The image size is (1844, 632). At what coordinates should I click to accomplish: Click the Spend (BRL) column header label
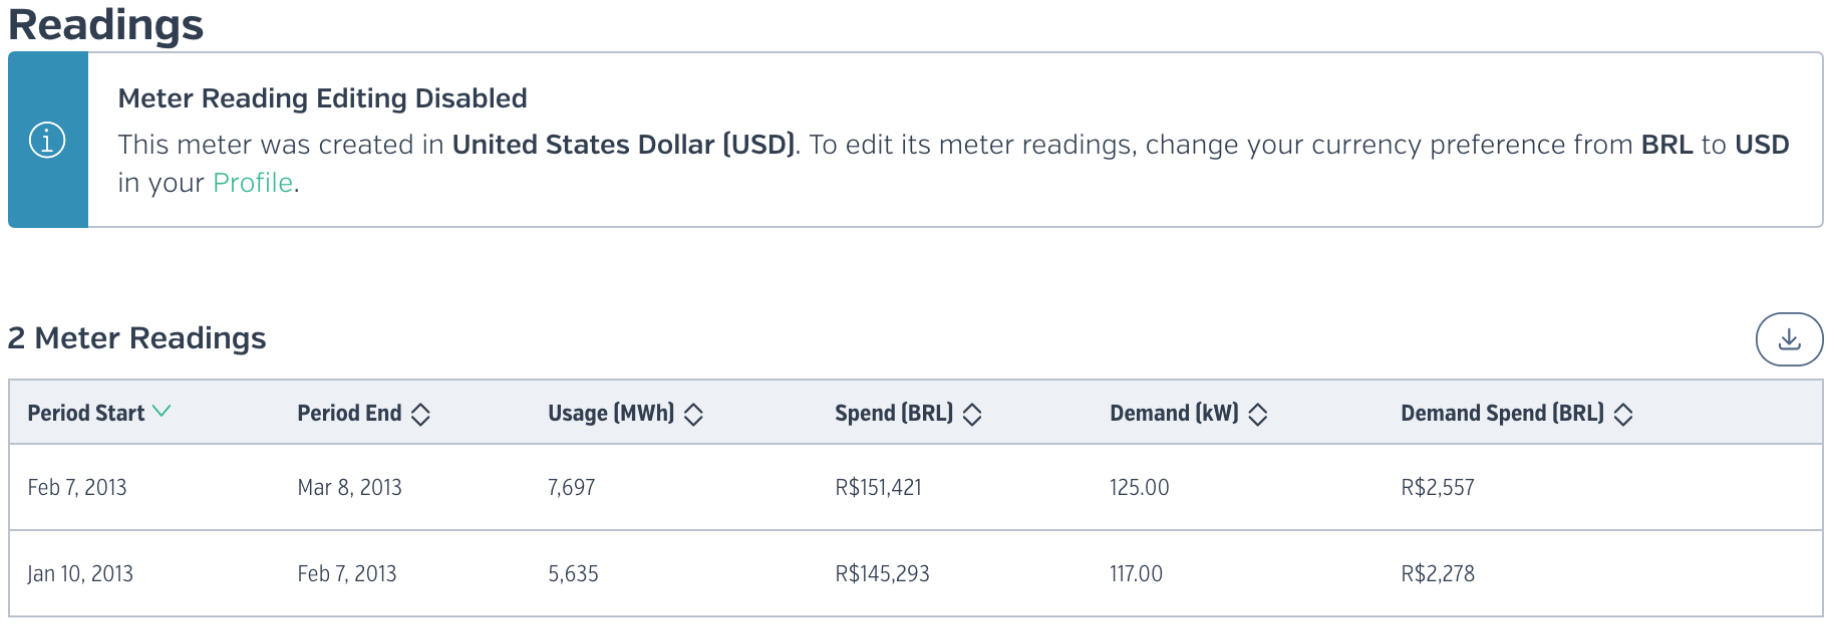pos(894,413)
